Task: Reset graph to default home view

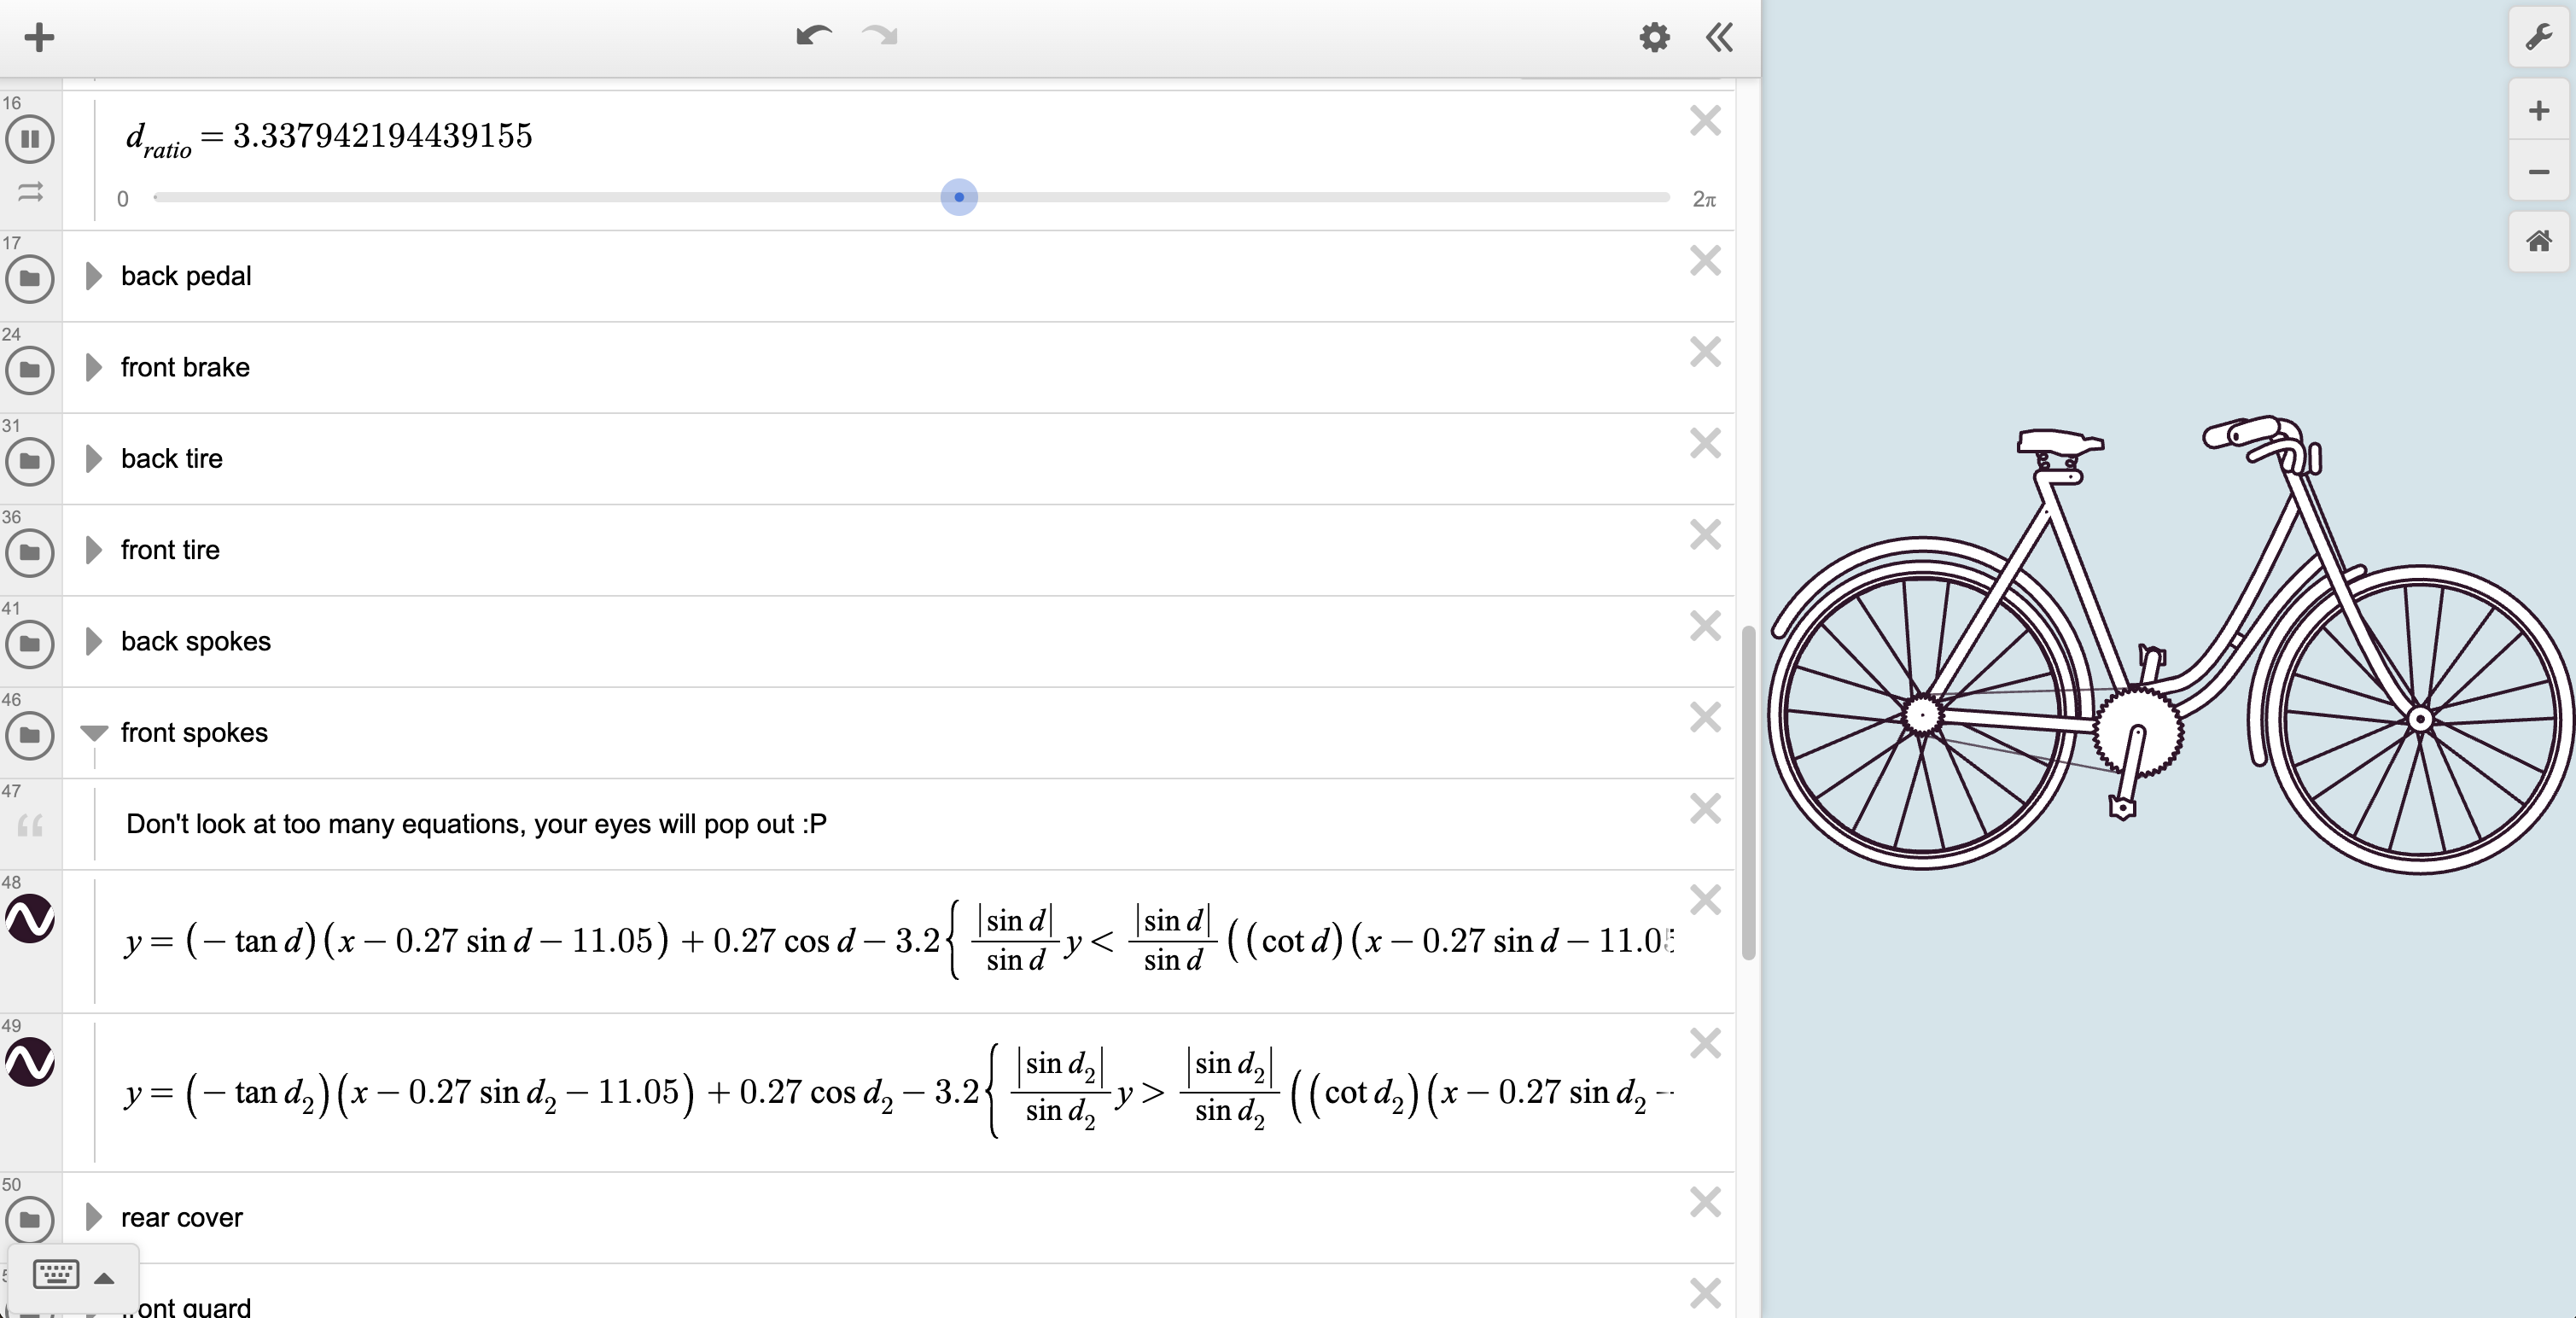Action: pyautogui.click(x=2538, y=241)
